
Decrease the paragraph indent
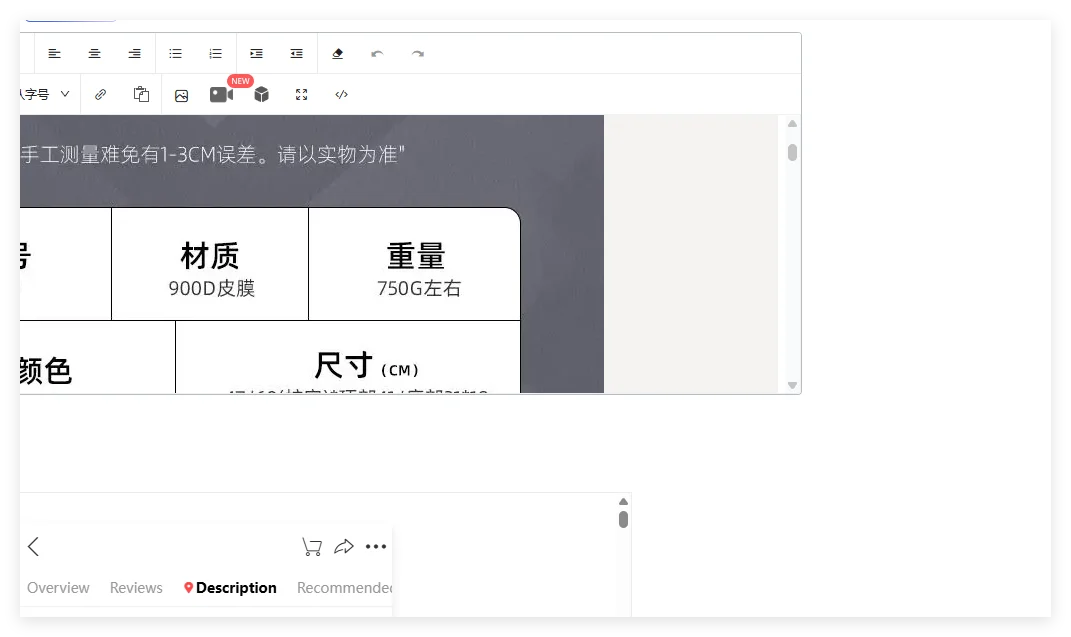coord(296,53)
